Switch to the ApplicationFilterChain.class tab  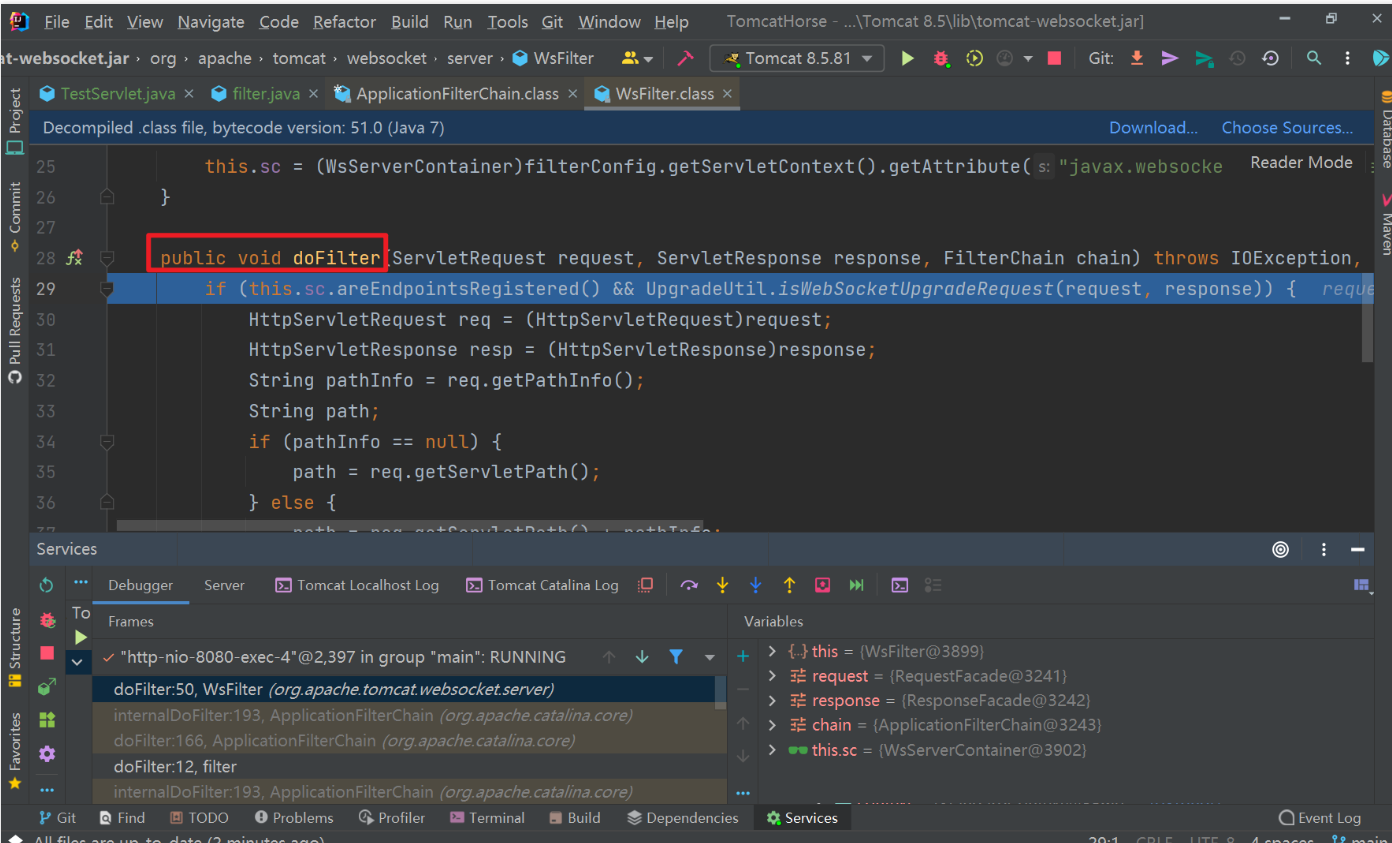[x=456, y=93]
